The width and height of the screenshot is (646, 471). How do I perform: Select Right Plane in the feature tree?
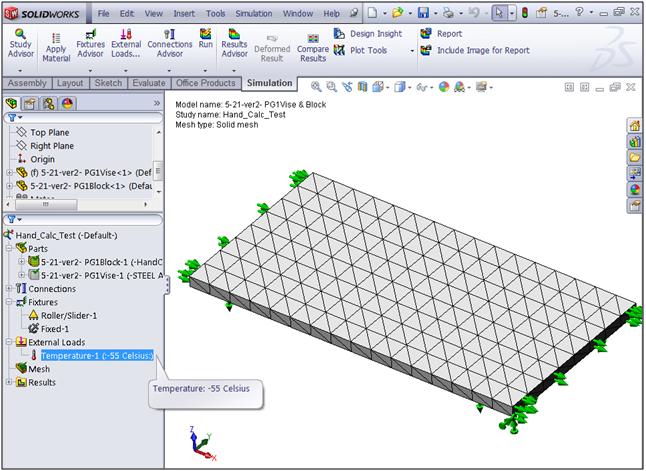[x=45, y=146]
